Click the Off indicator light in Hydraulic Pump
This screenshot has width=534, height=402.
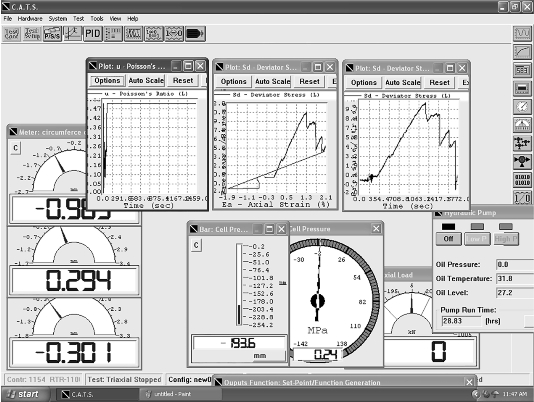tap(448, 227)
